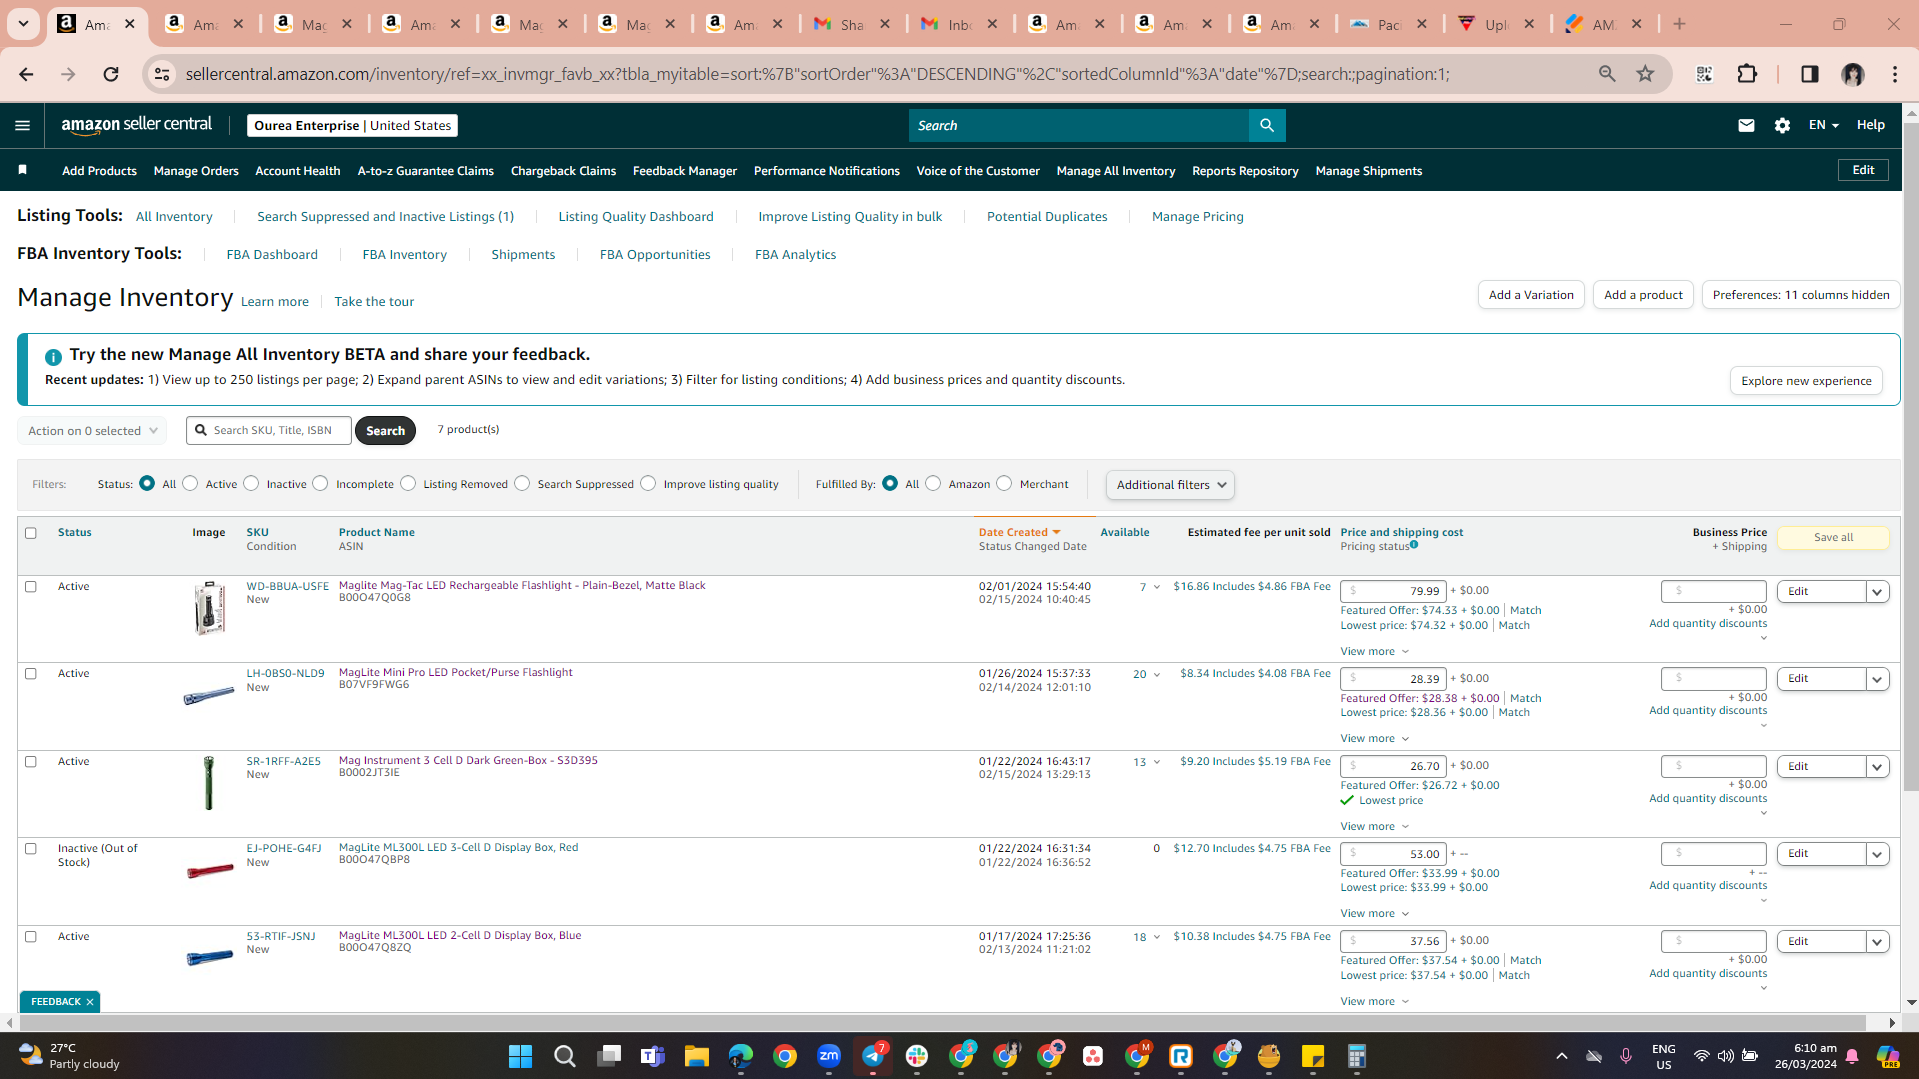1919x1079 pixels.
Task: Click the Save all button
Action: click(x=1833, y=538)
